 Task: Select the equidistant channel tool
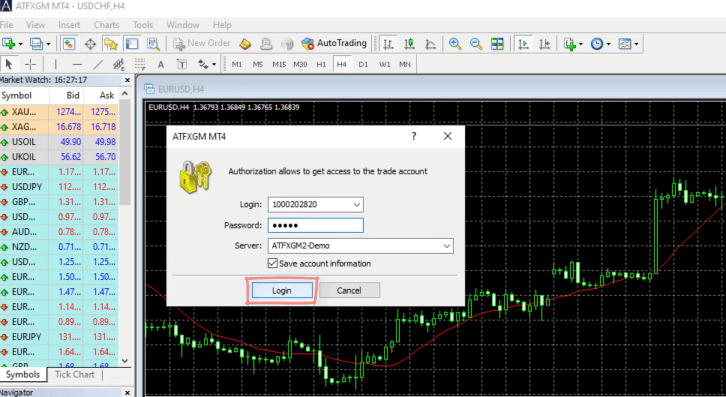119,64
